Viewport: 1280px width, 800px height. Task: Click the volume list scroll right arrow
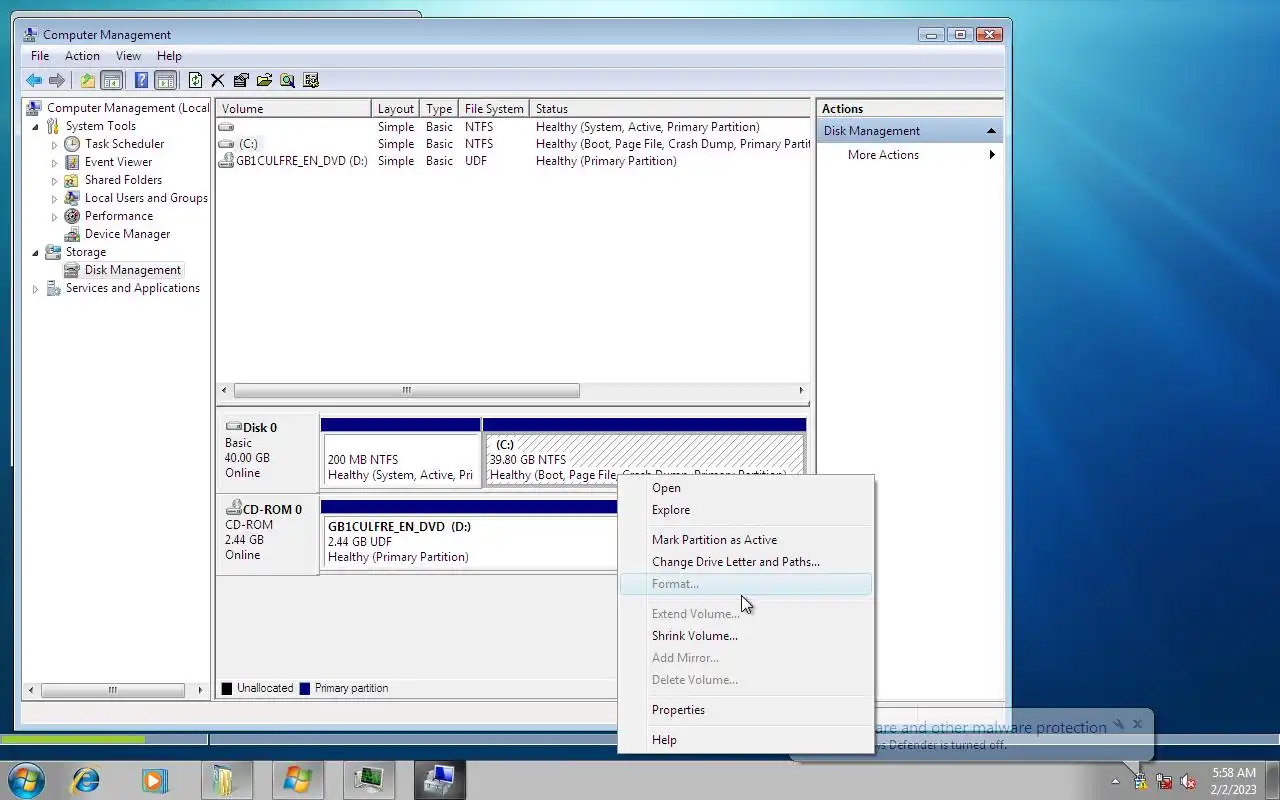[x=801, y=390]
